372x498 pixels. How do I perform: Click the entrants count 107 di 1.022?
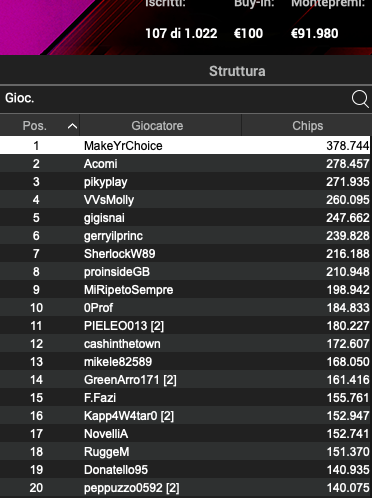[x=181, y=33]
